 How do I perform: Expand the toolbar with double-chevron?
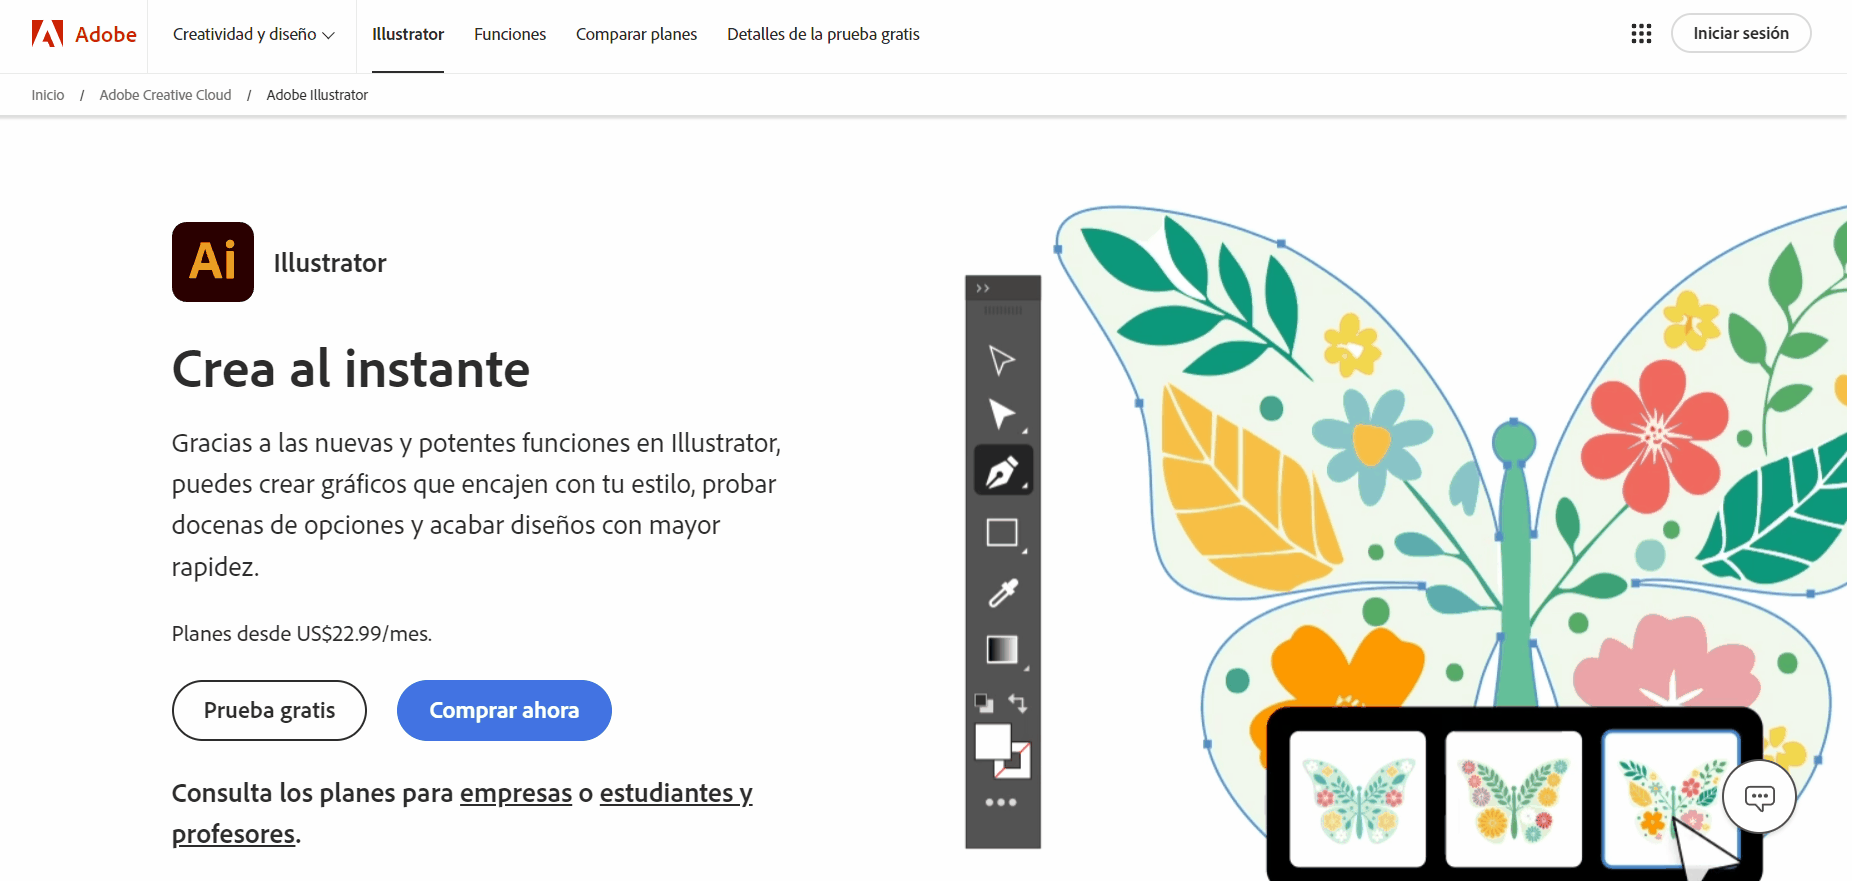pos(983,288)
